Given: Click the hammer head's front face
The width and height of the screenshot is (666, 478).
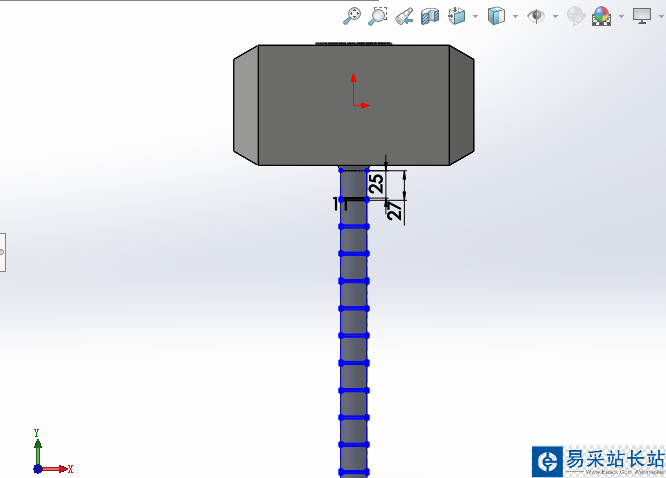Looking at the screenshot, I should [x=353, y=105].
